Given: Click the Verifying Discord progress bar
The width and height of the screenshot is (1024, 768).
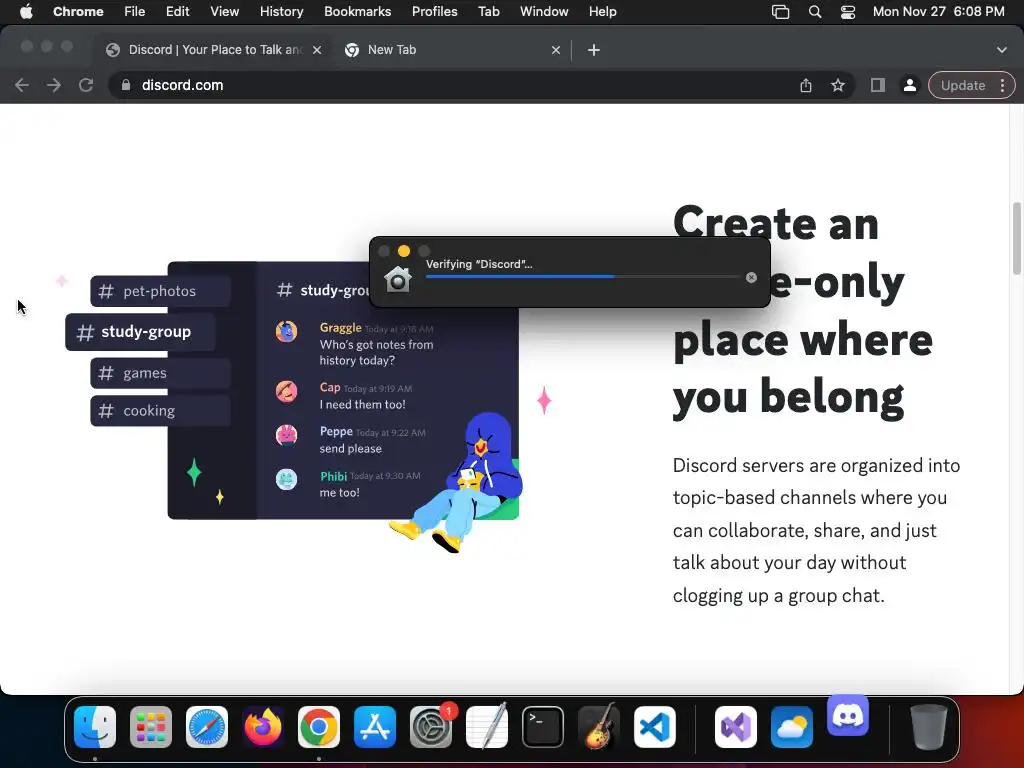Looking at the screenshot, I should pyautogui.click(x=582, y=277).
